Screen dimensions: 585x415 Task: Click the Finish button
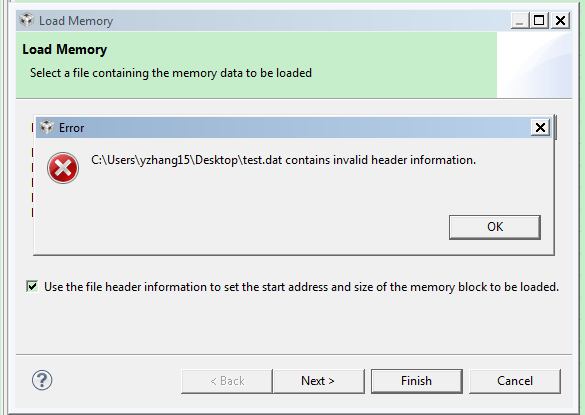(x=417, y=381)
